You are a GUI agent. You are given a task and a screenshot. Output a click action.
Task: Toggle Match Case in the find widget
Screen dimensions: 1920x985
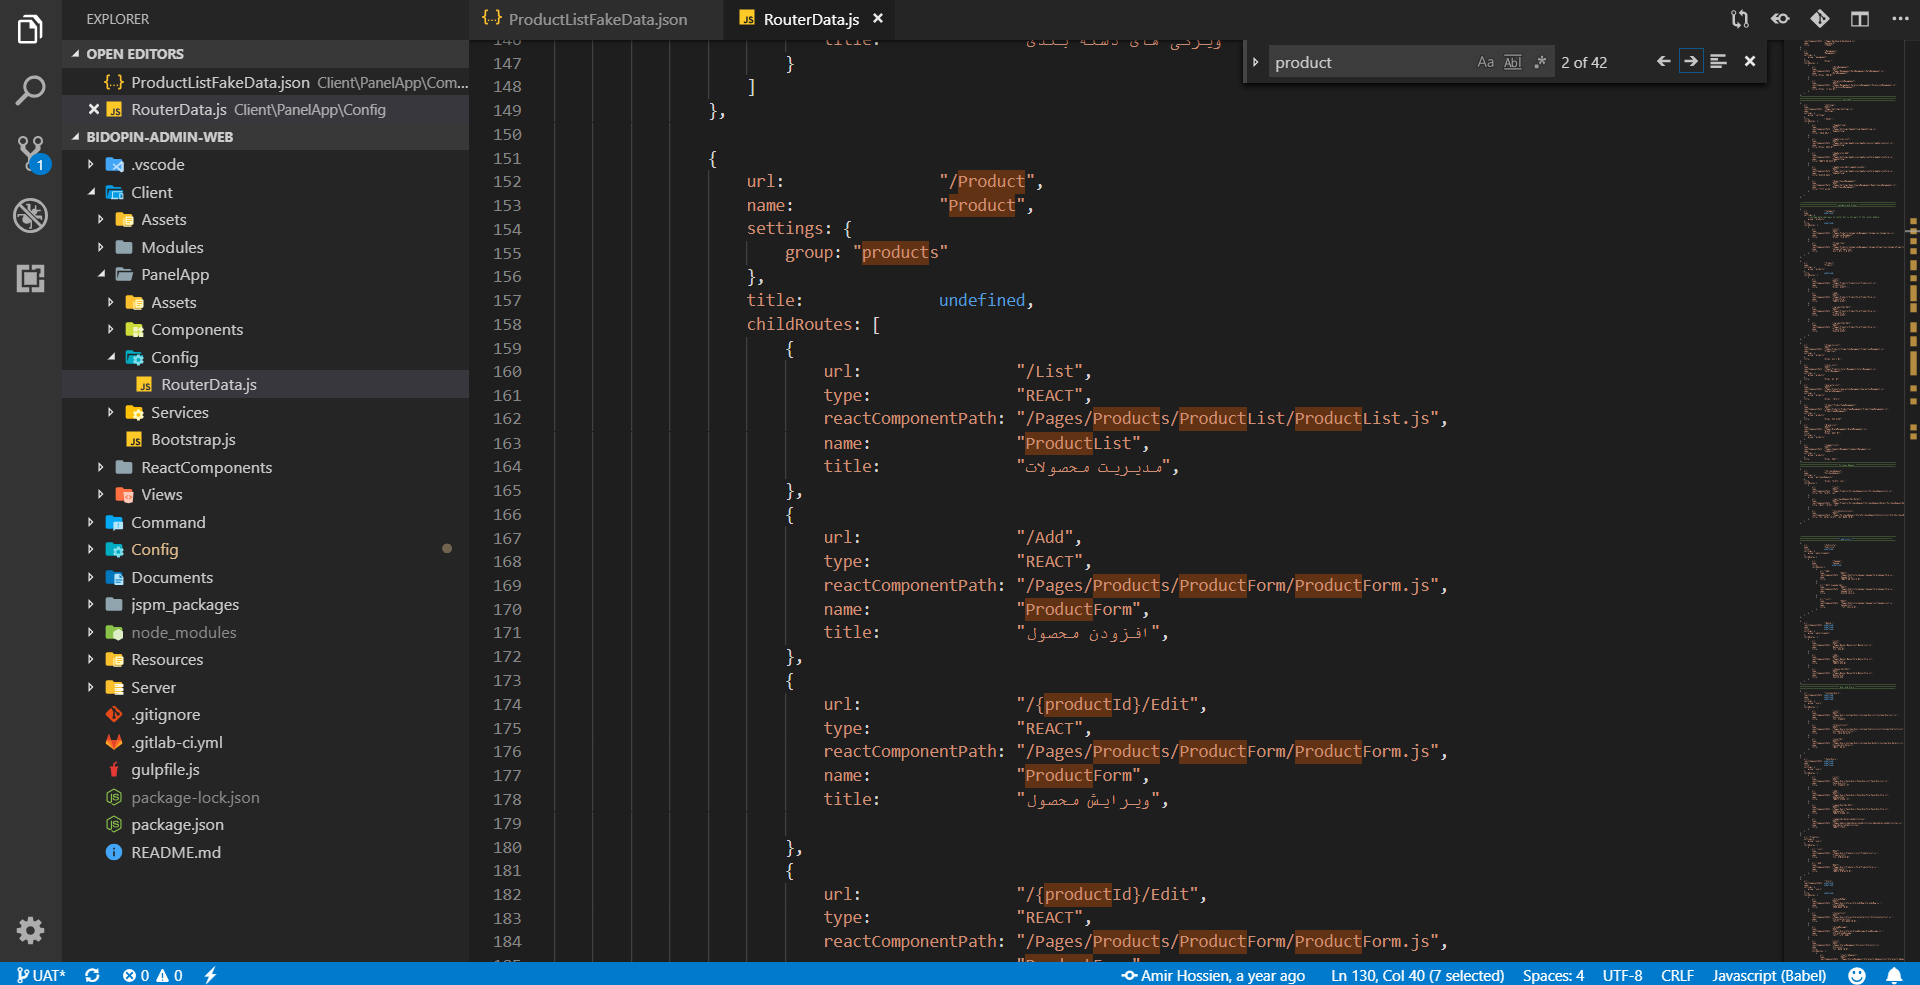point(1484,61)
